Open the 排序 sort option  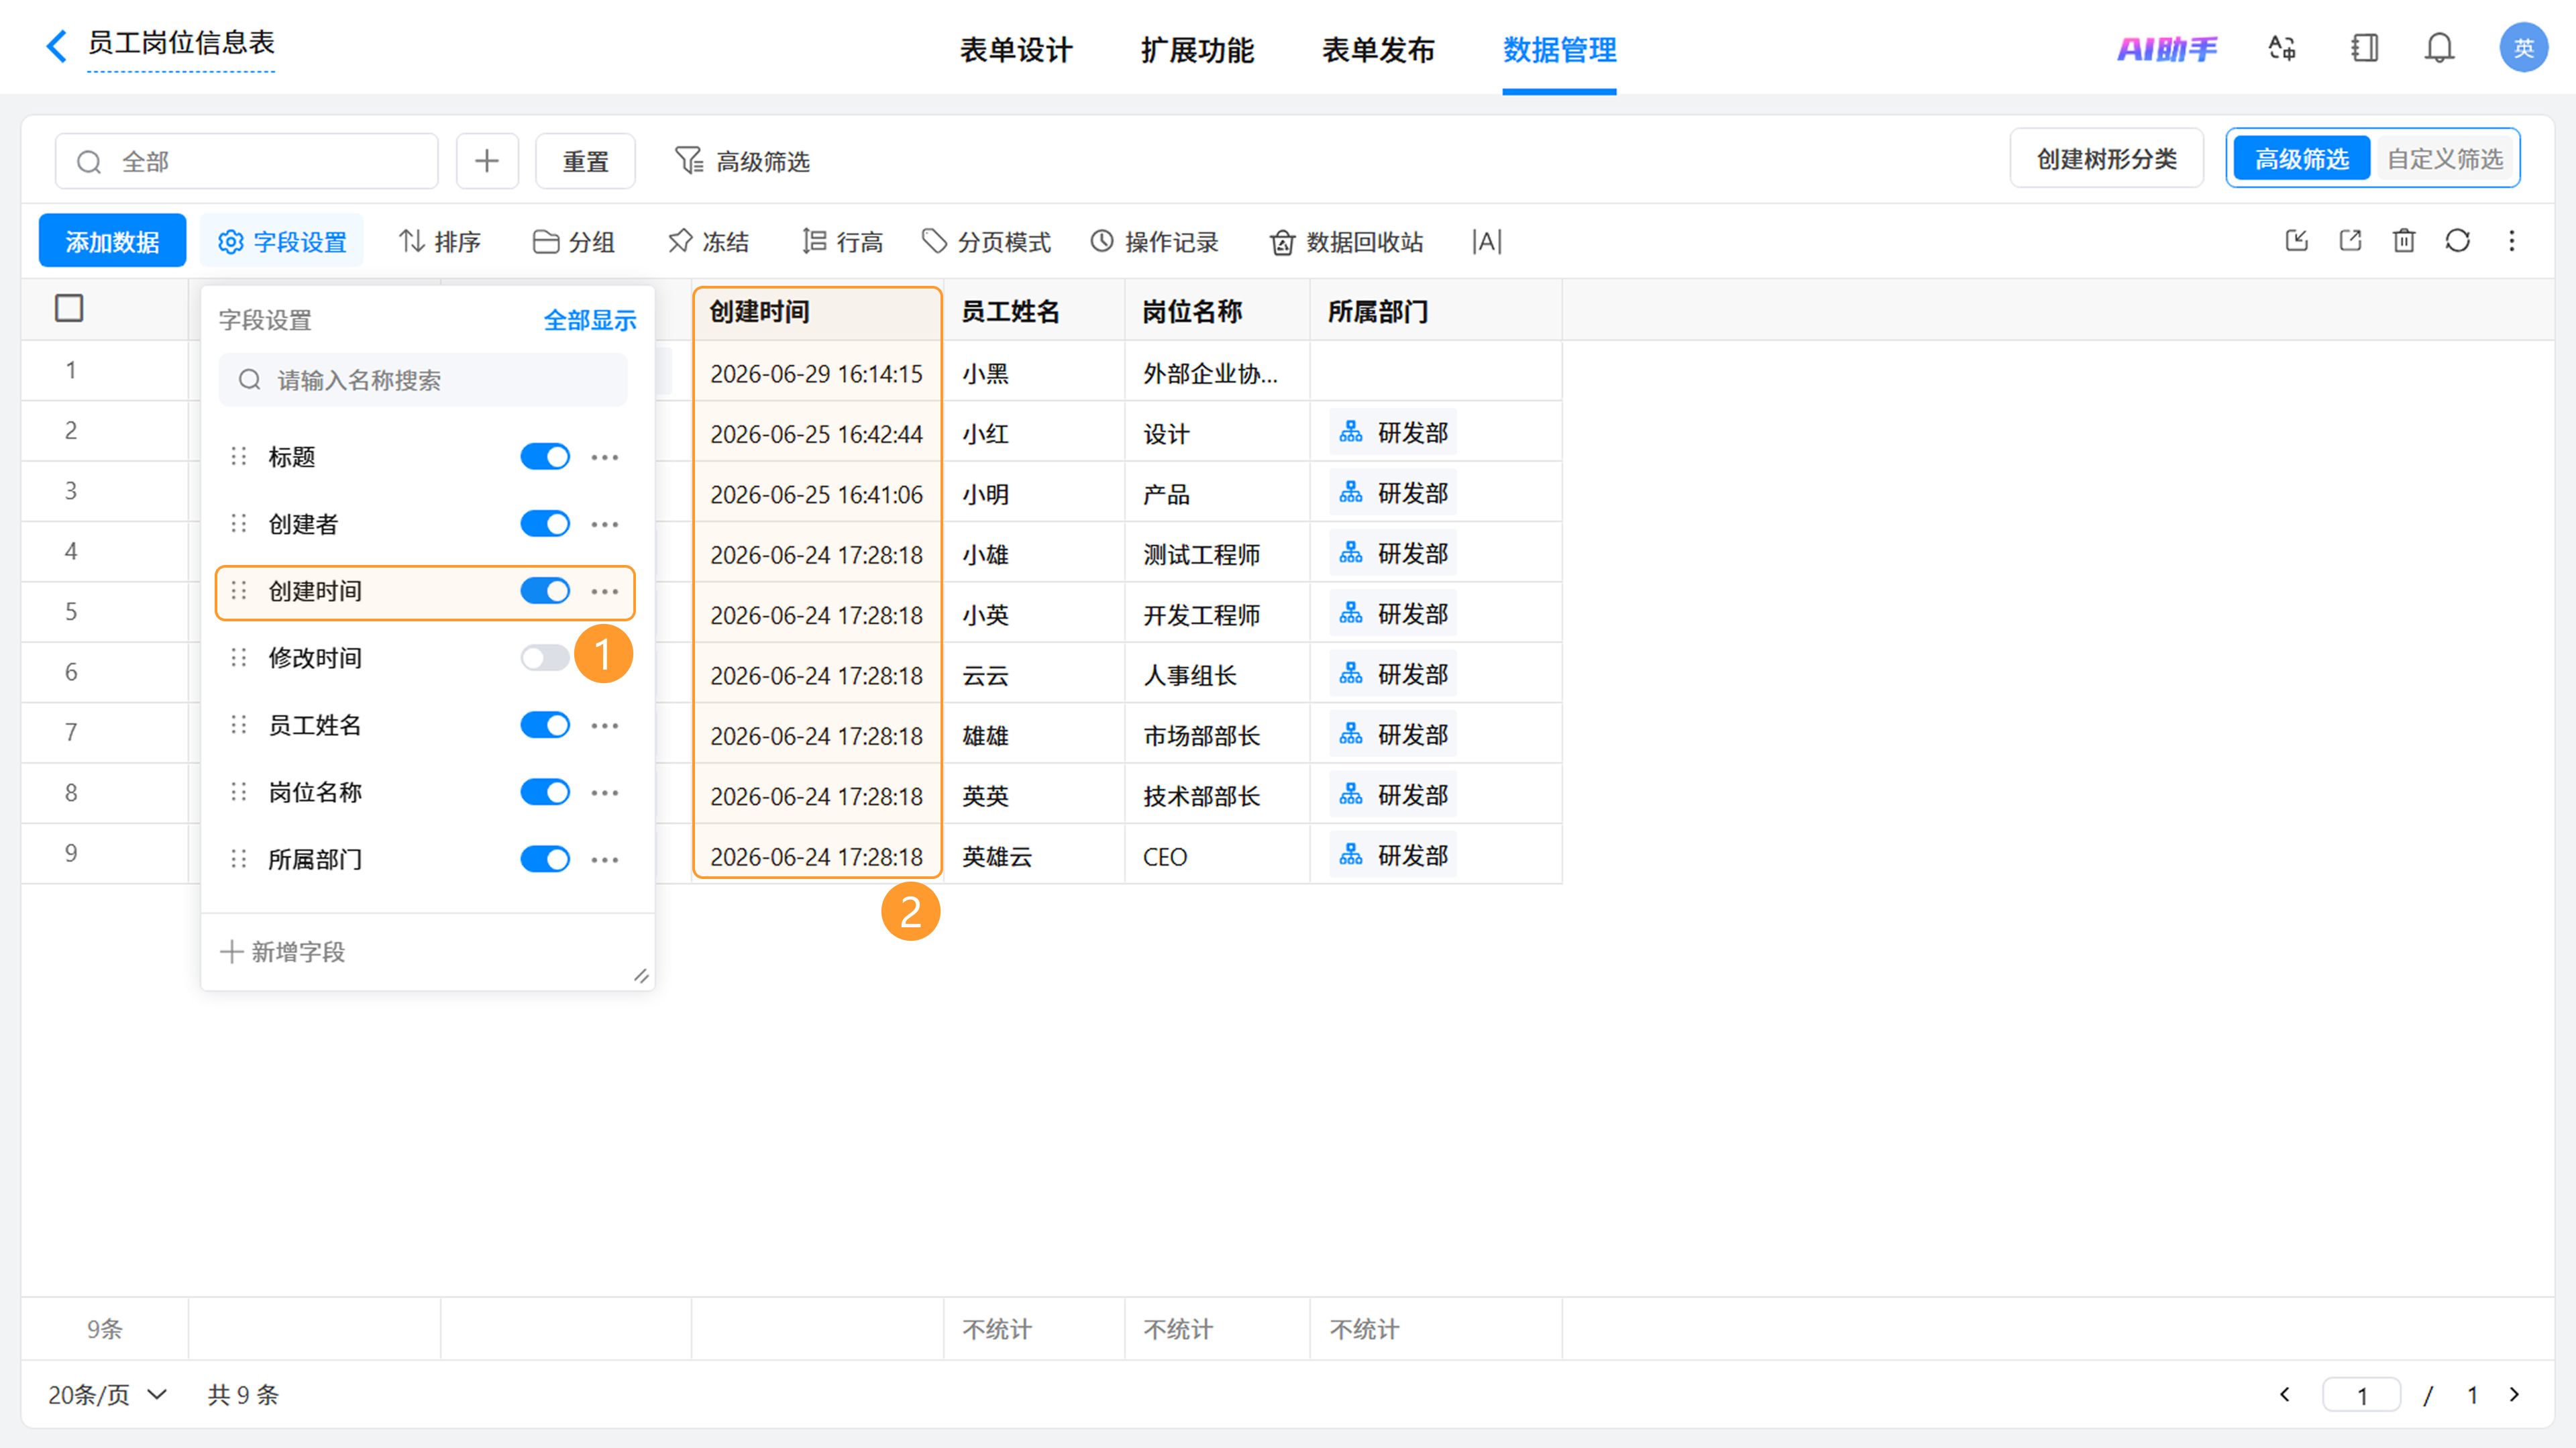click(439, 241)
